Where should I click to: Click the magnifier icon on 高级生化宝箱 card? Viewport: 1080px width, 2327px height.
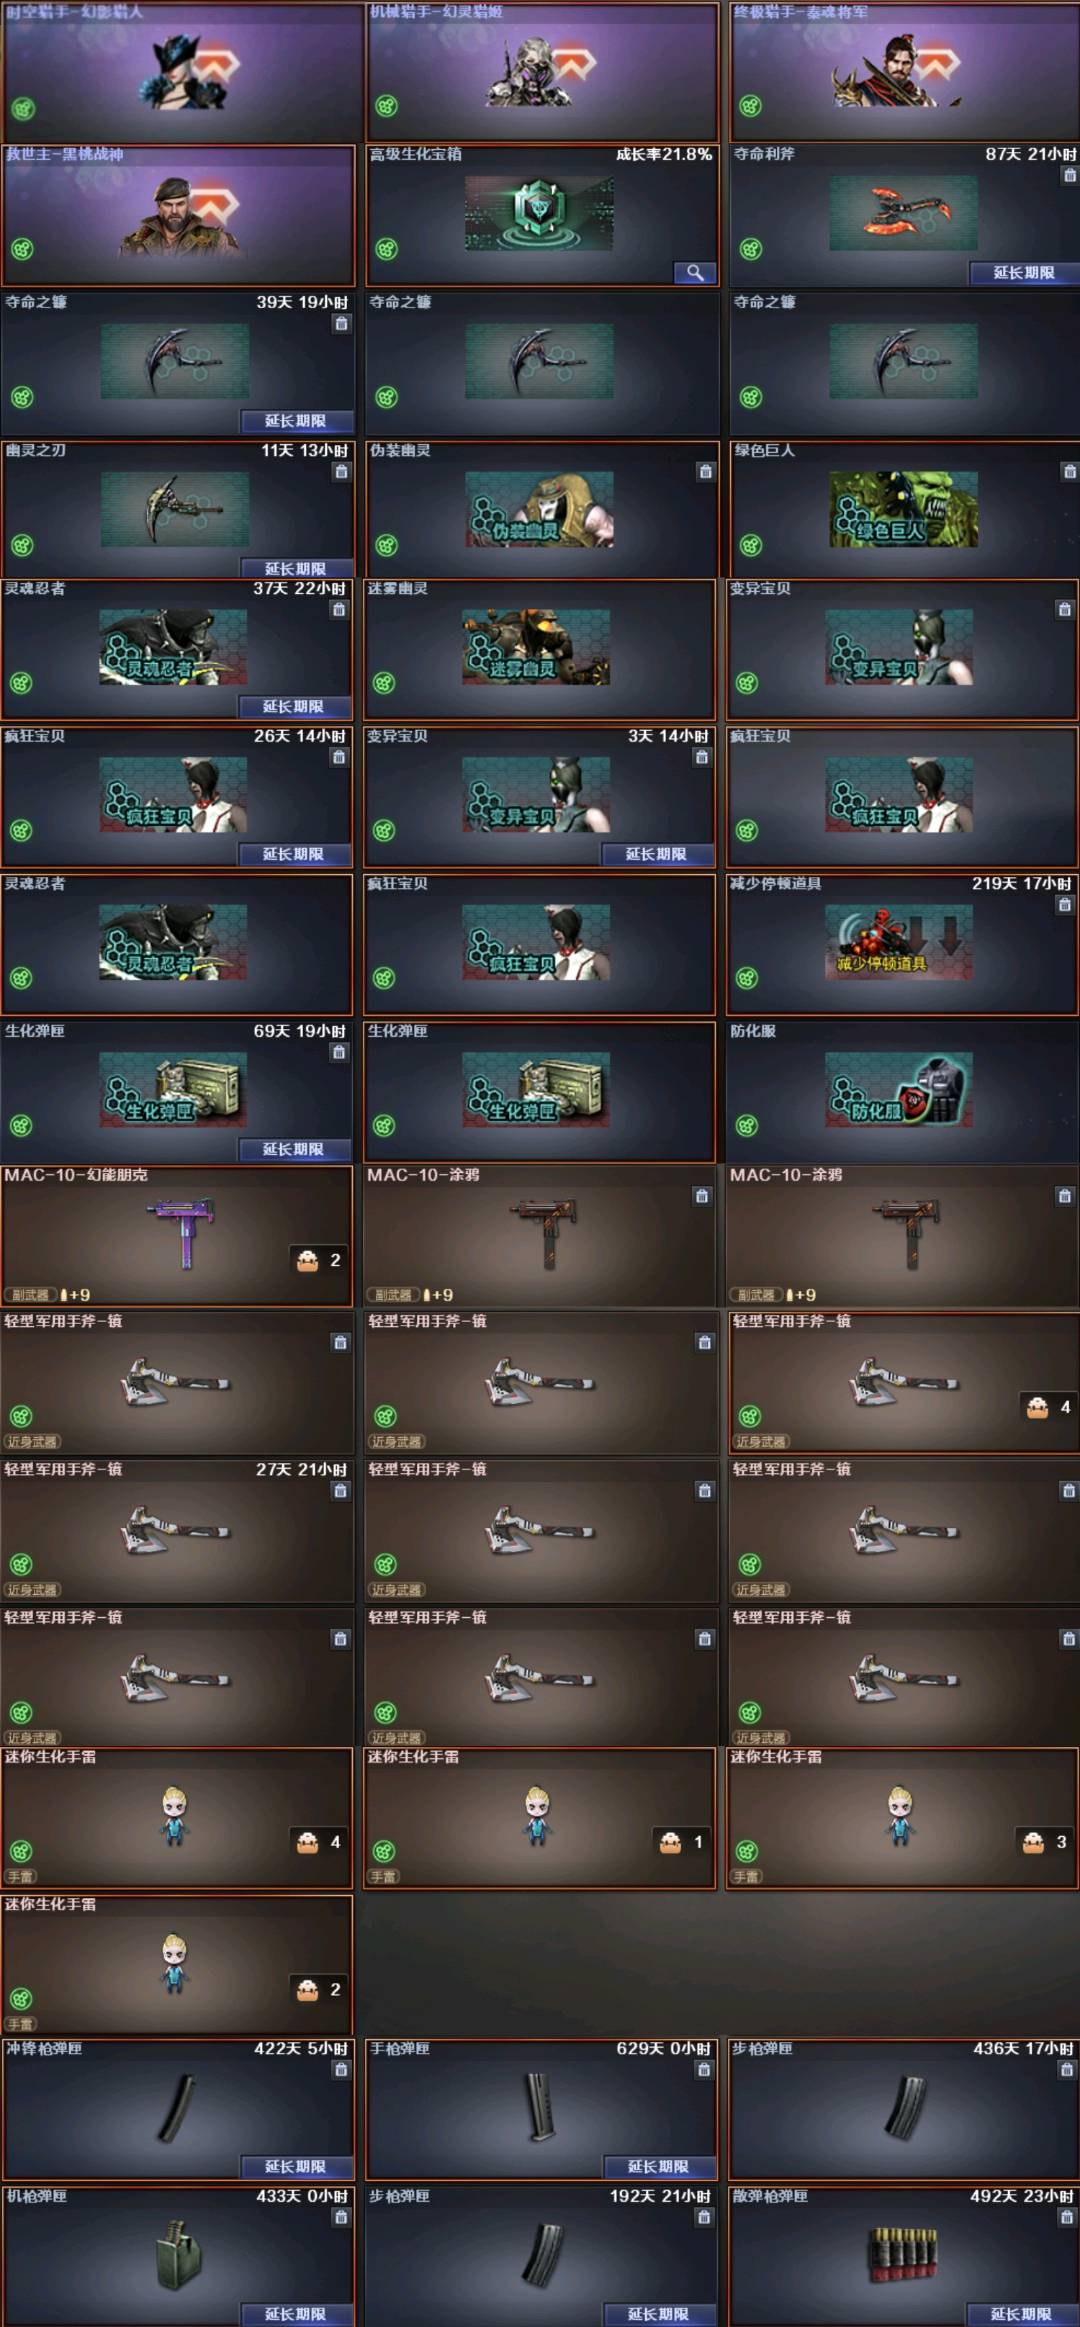(695, 272)
